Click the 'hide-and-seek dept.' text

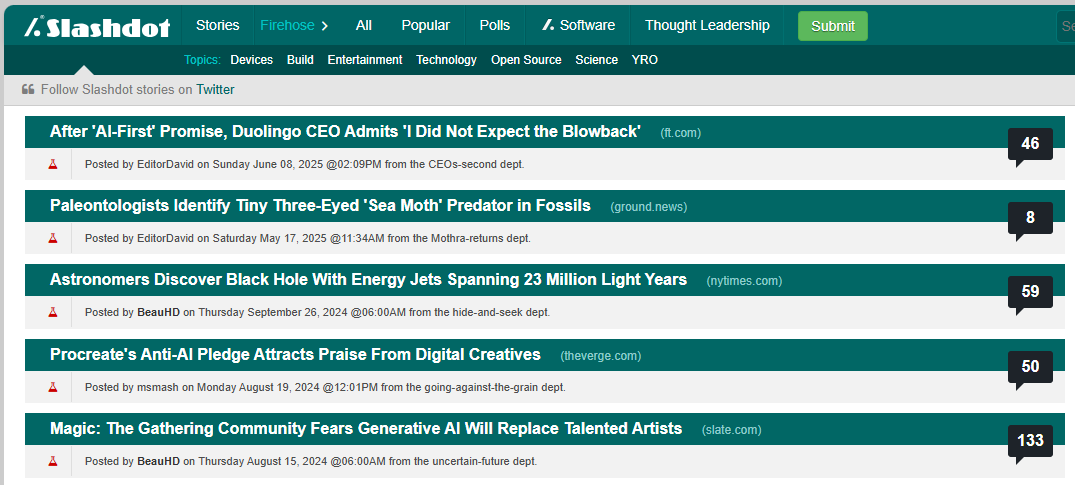[x=501, y=312]
